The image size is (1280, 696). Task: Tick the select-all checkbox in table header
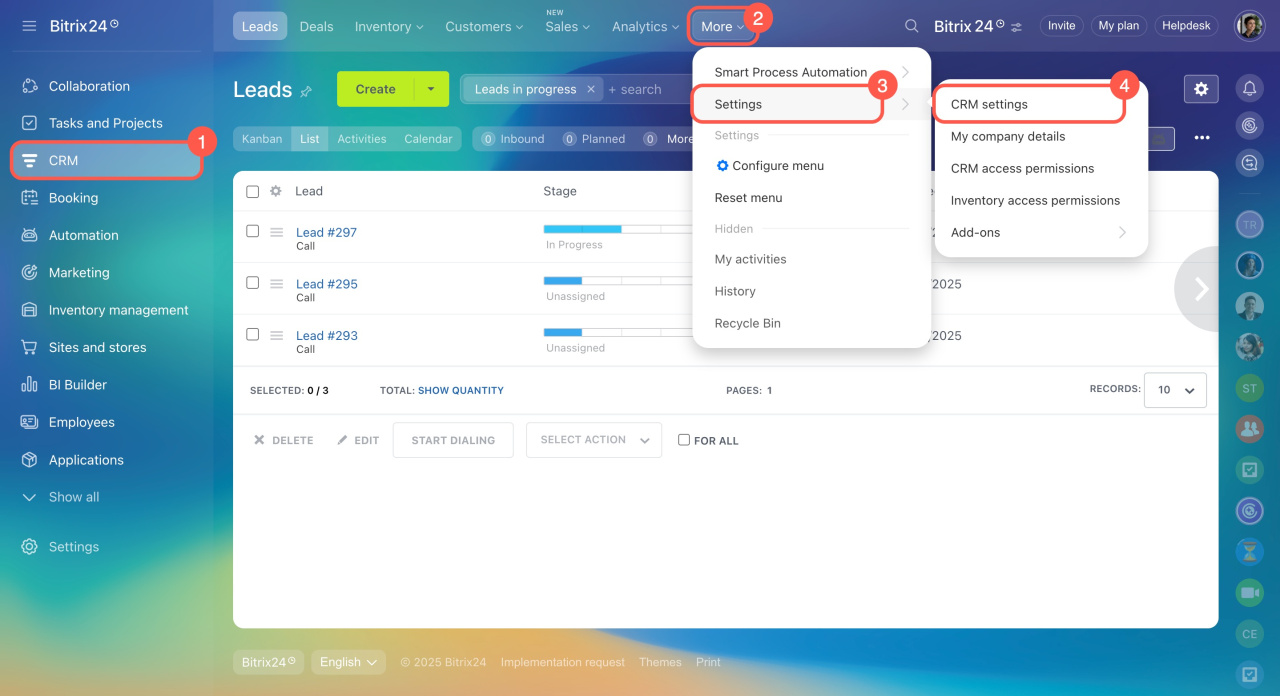[x=253, y=191]
